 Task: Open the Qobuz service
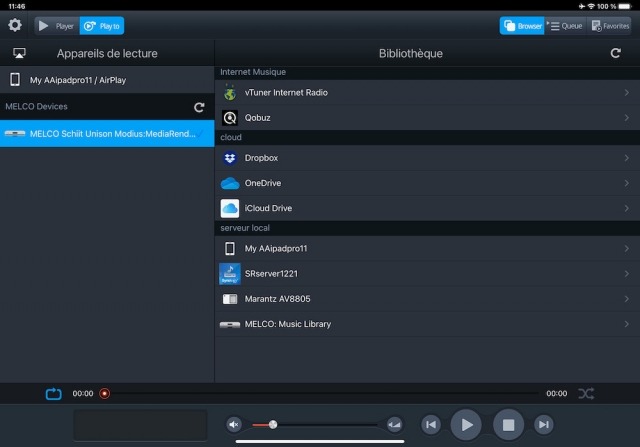point(427,118)
